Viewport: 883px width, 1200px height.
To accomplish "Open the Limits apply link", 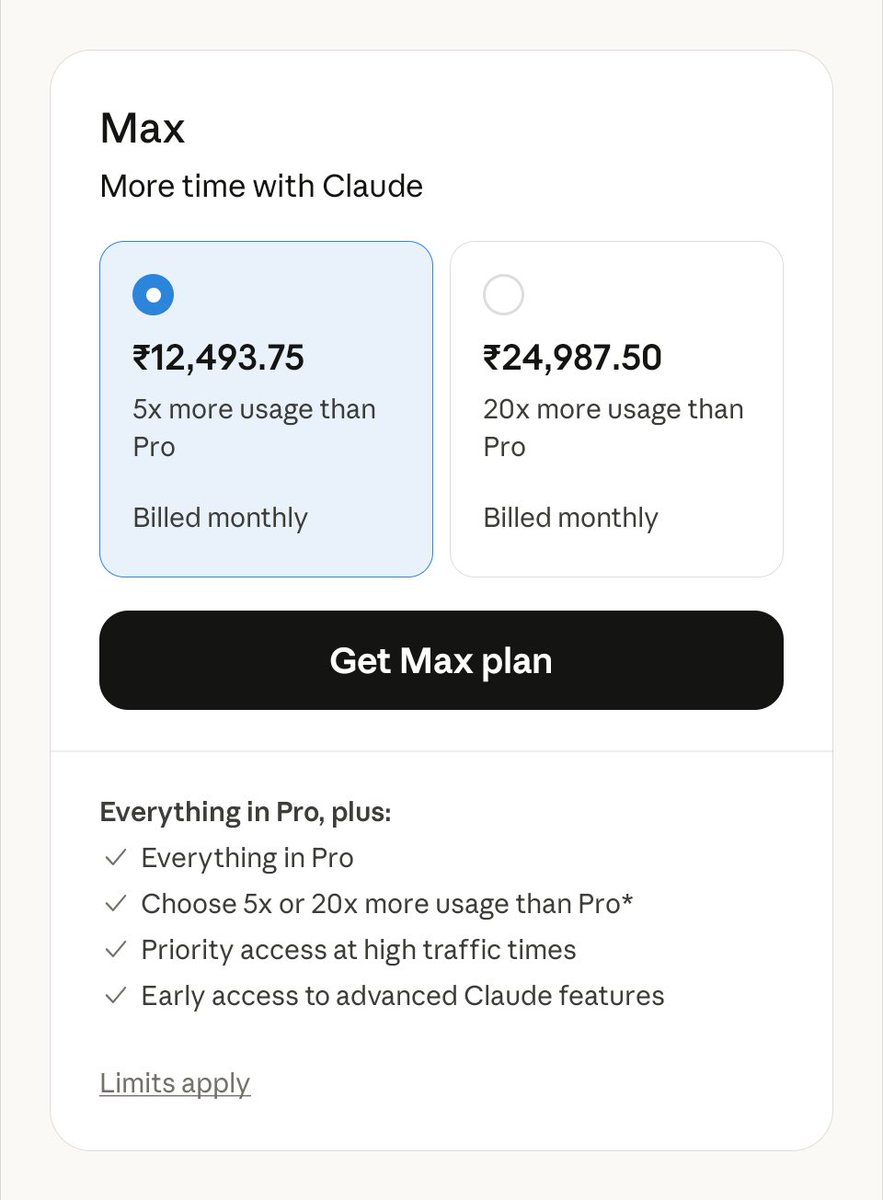I will pyautogui.click(x=175, y=1083).
